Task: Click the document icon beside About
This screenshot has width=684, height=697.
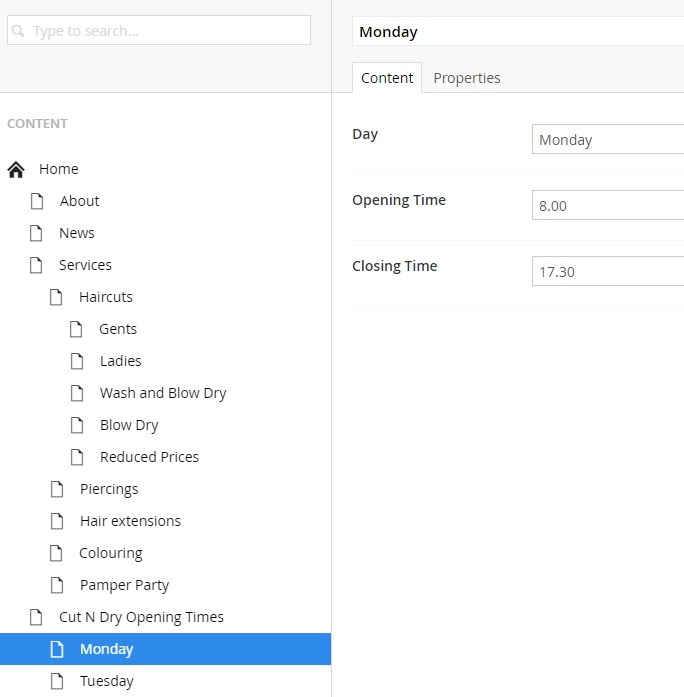Action: (x=37, y=201)
